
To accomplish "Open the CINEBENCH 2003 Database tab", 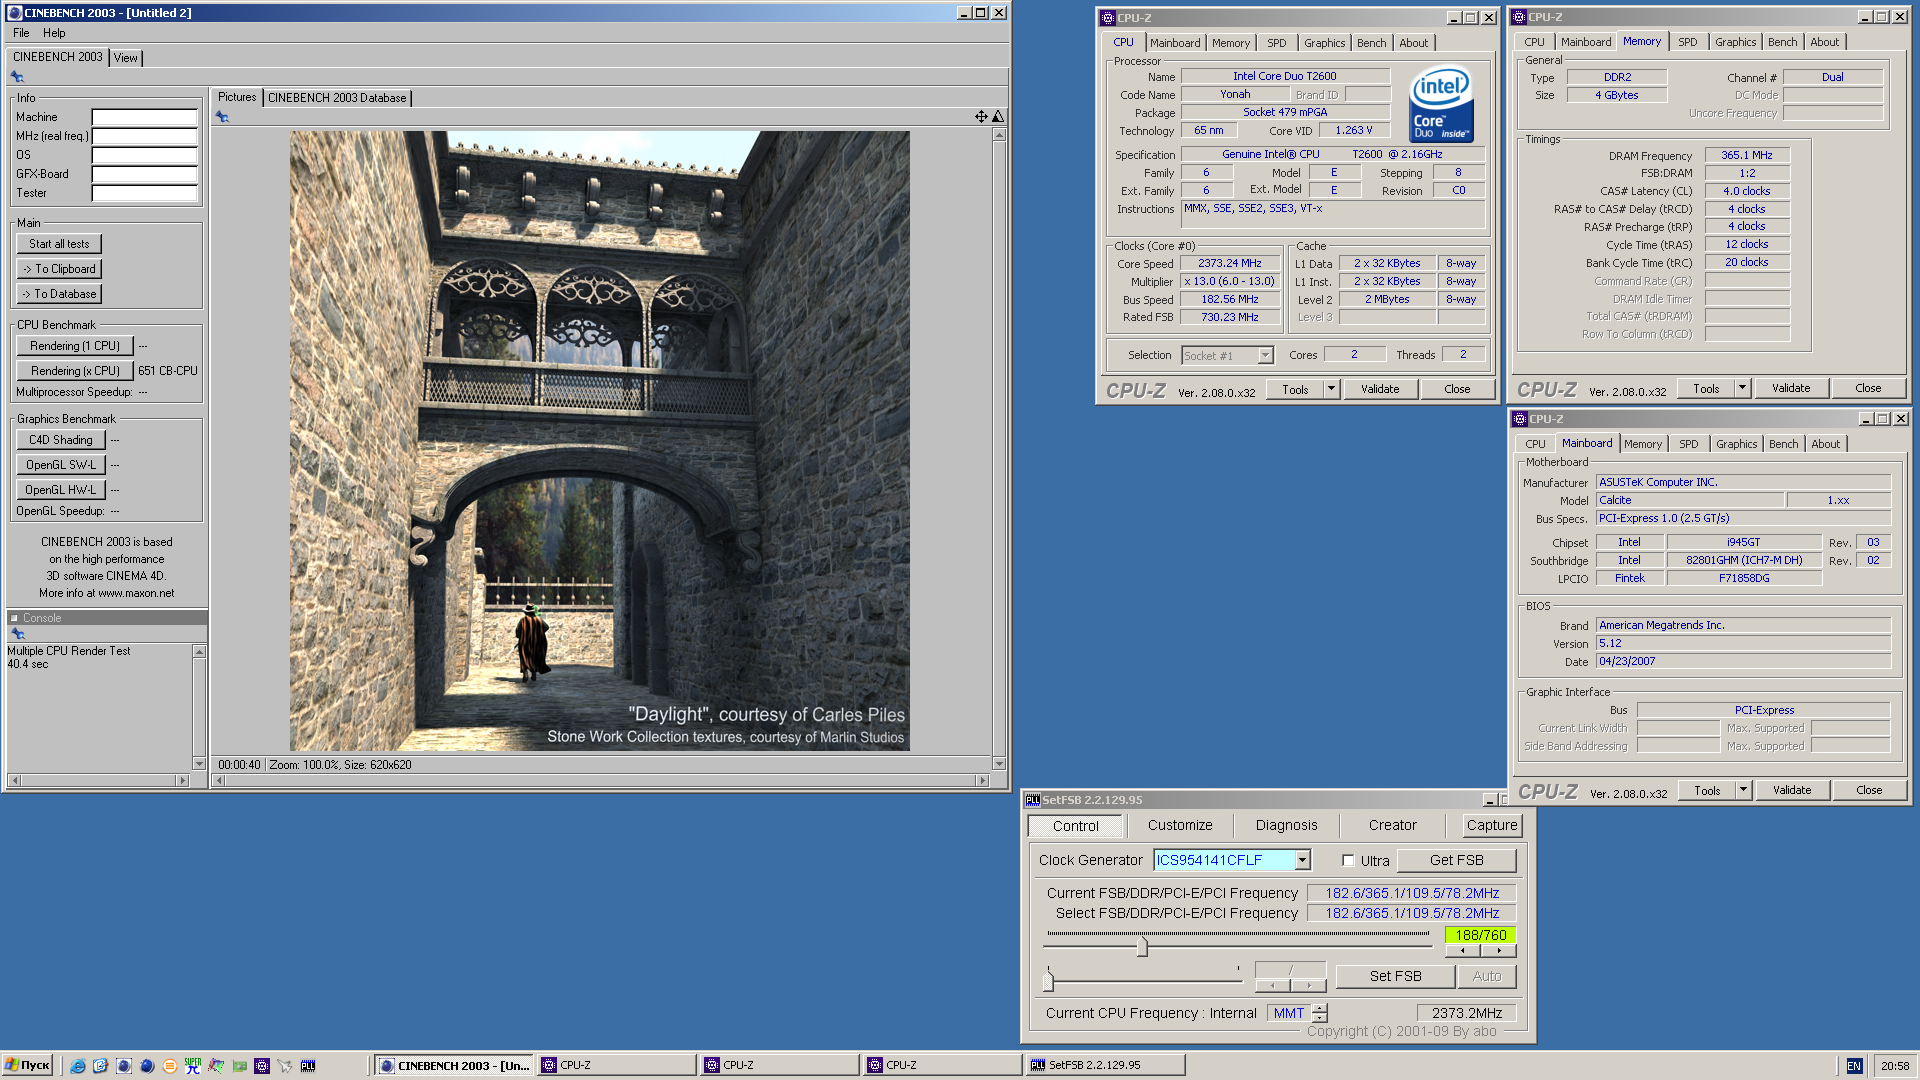I will click(x=337, y=98).
